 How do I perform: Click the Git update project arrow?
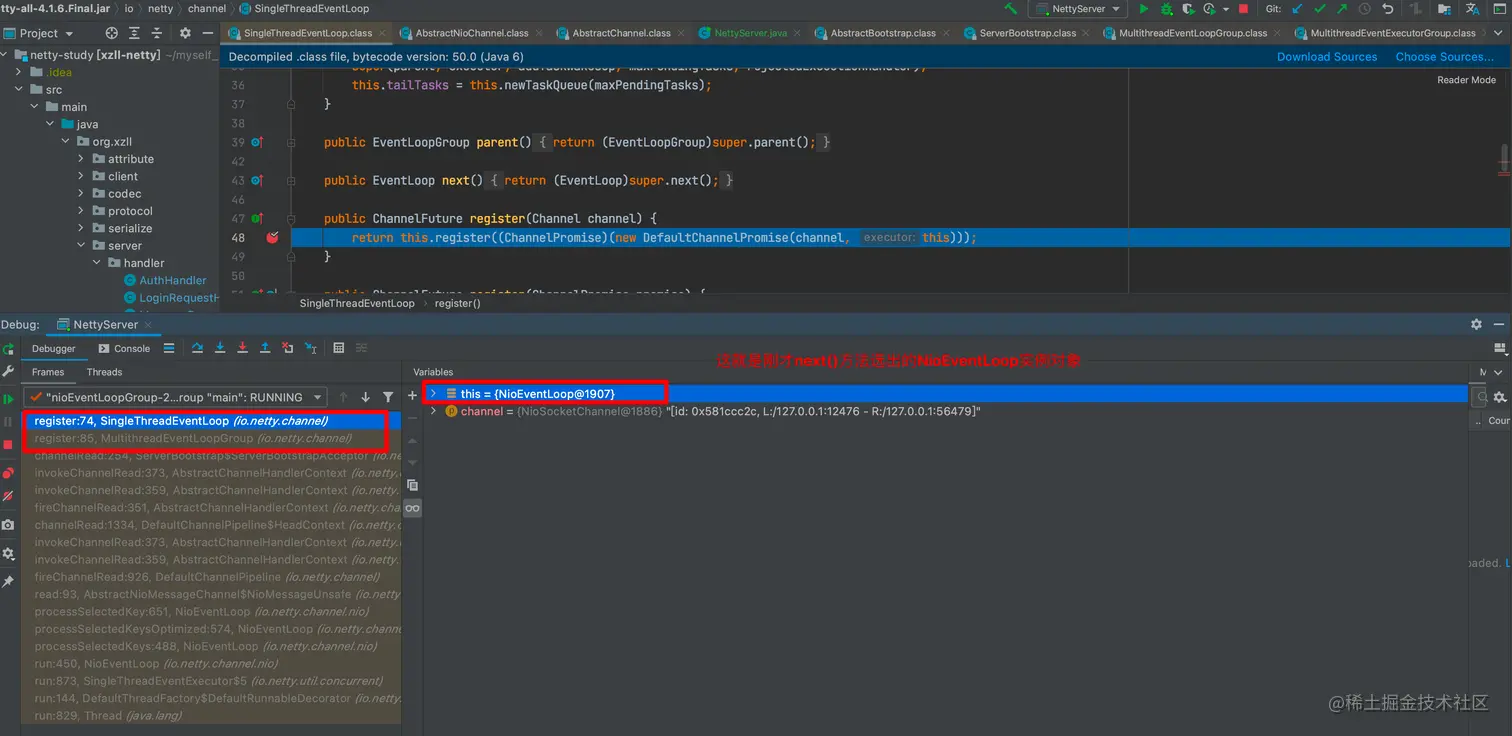click(1298, 9)
